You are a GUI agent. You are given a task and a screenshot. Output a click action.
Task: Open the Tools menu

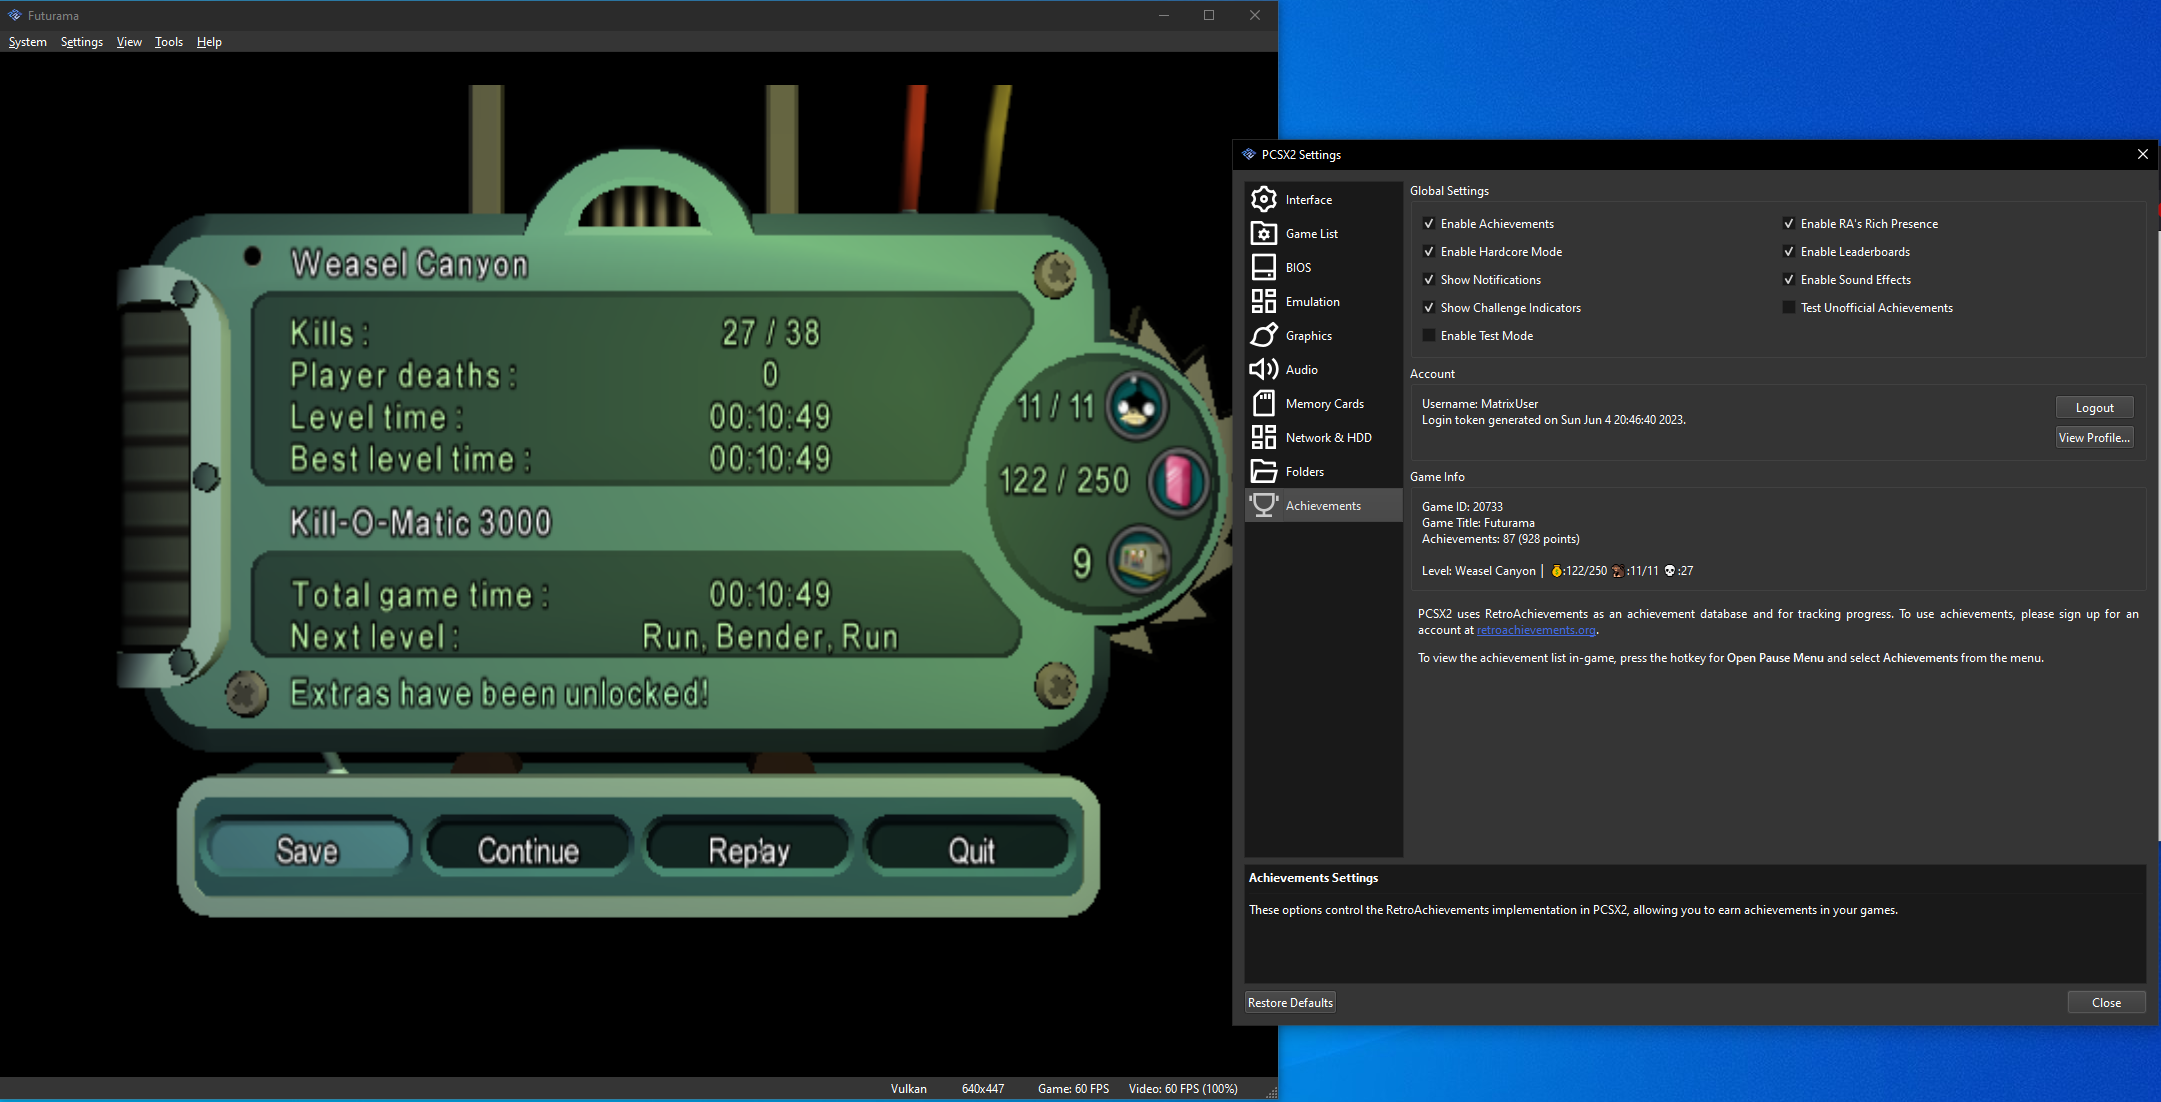pos(169,42)
